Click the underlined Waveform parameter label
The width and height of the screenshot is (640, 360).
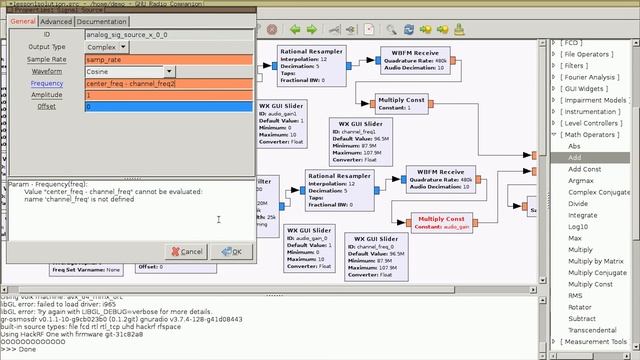pyautogui.click(x=47, y=71)
